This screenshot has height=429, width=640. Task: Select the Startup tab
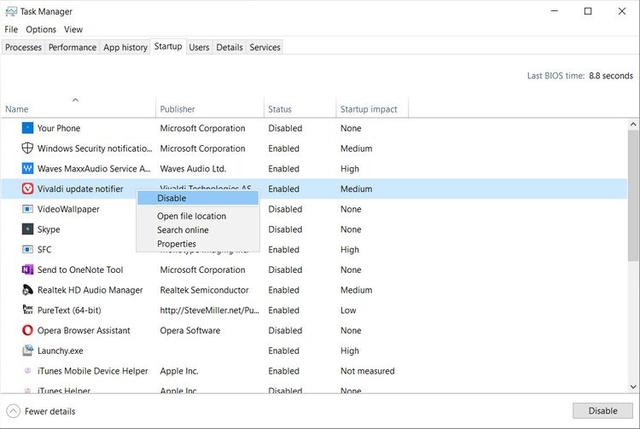[x=168, y=47]
